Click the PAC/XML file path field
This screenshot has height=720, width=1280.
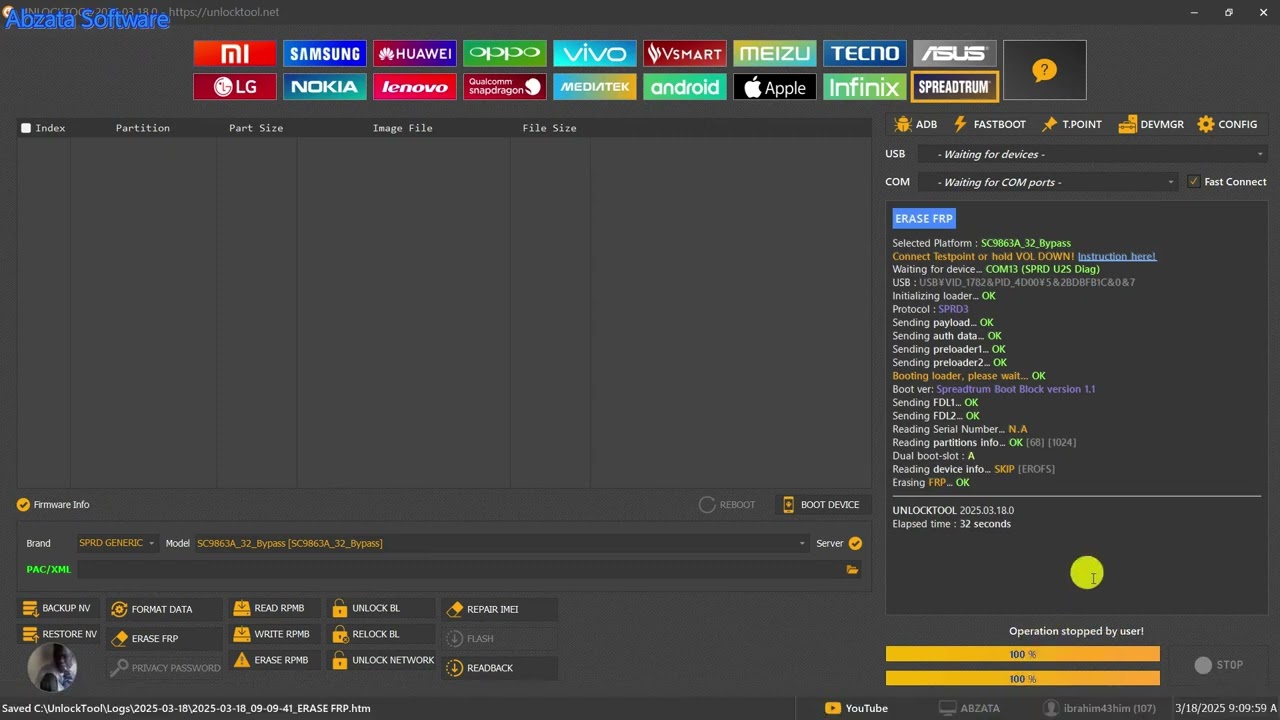461,570
